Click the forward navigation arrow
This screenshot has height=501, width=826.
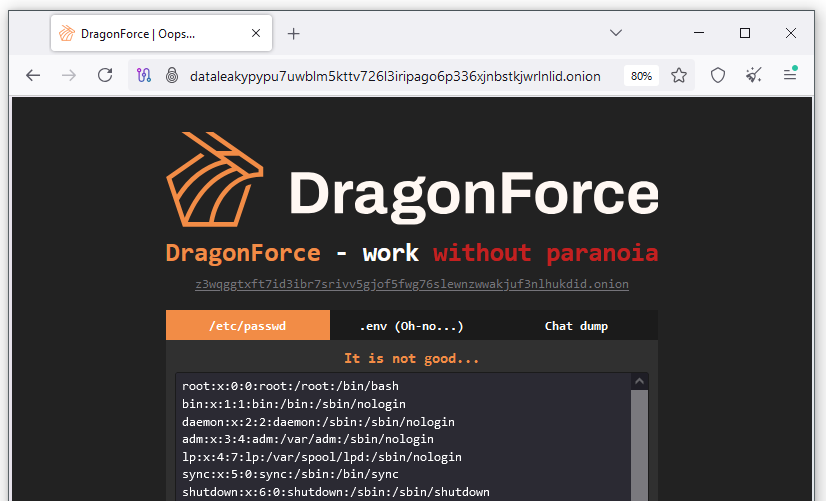tap(69, 75)
